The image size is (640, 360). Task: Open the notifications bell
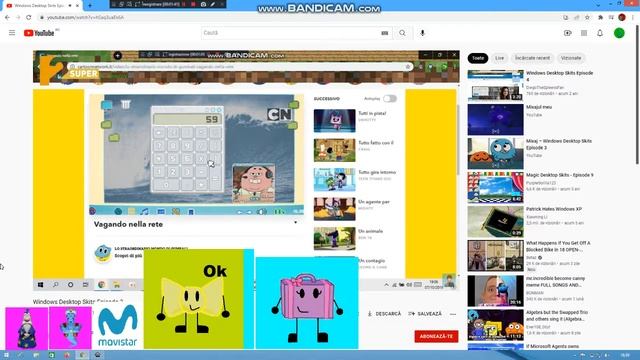pyautogui.click(x=600, y=33)
